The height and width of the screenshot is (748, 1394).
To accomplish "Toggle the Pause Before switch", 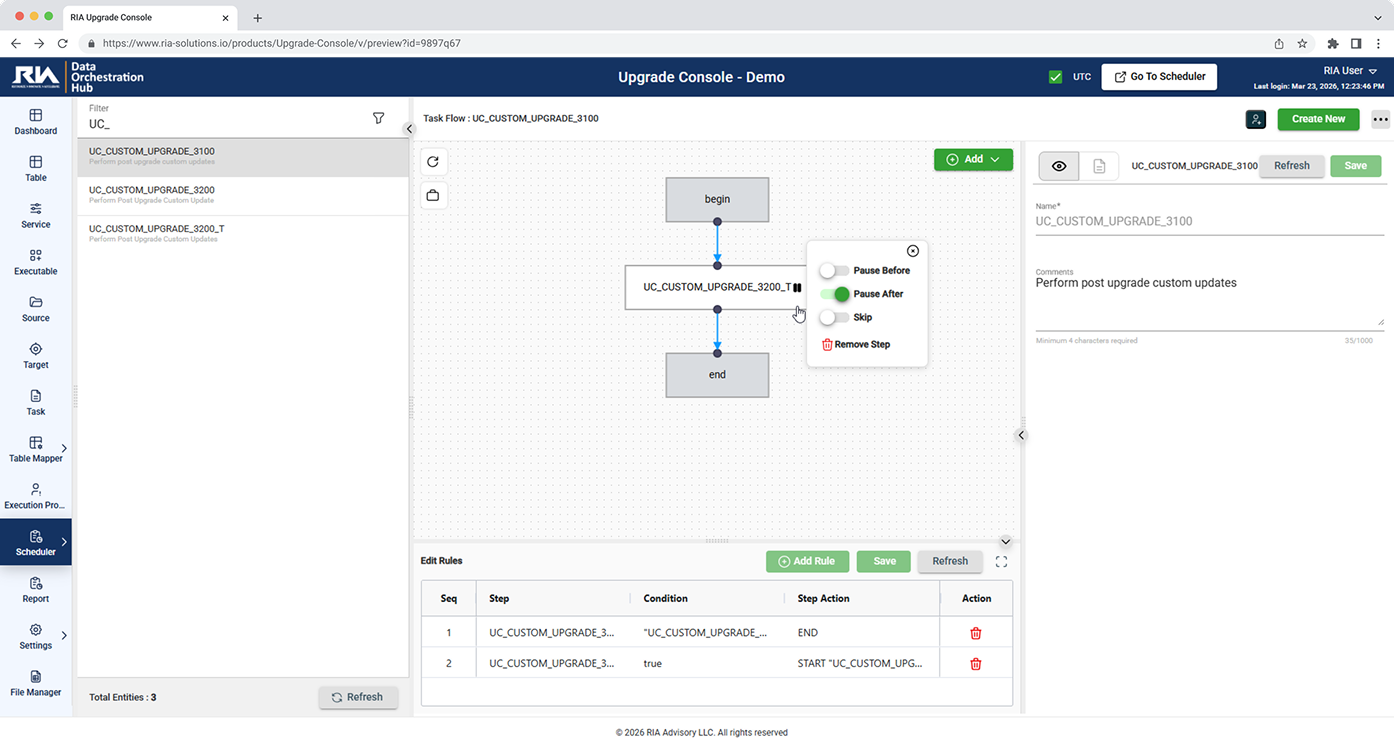I will coord(834,271).
